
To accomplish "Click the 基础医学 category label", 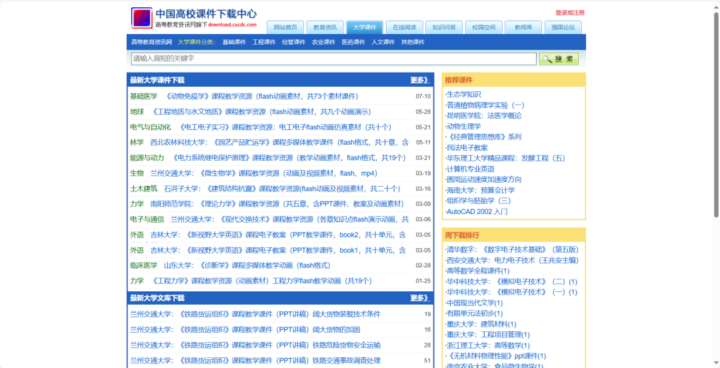I will coord(144,96).
